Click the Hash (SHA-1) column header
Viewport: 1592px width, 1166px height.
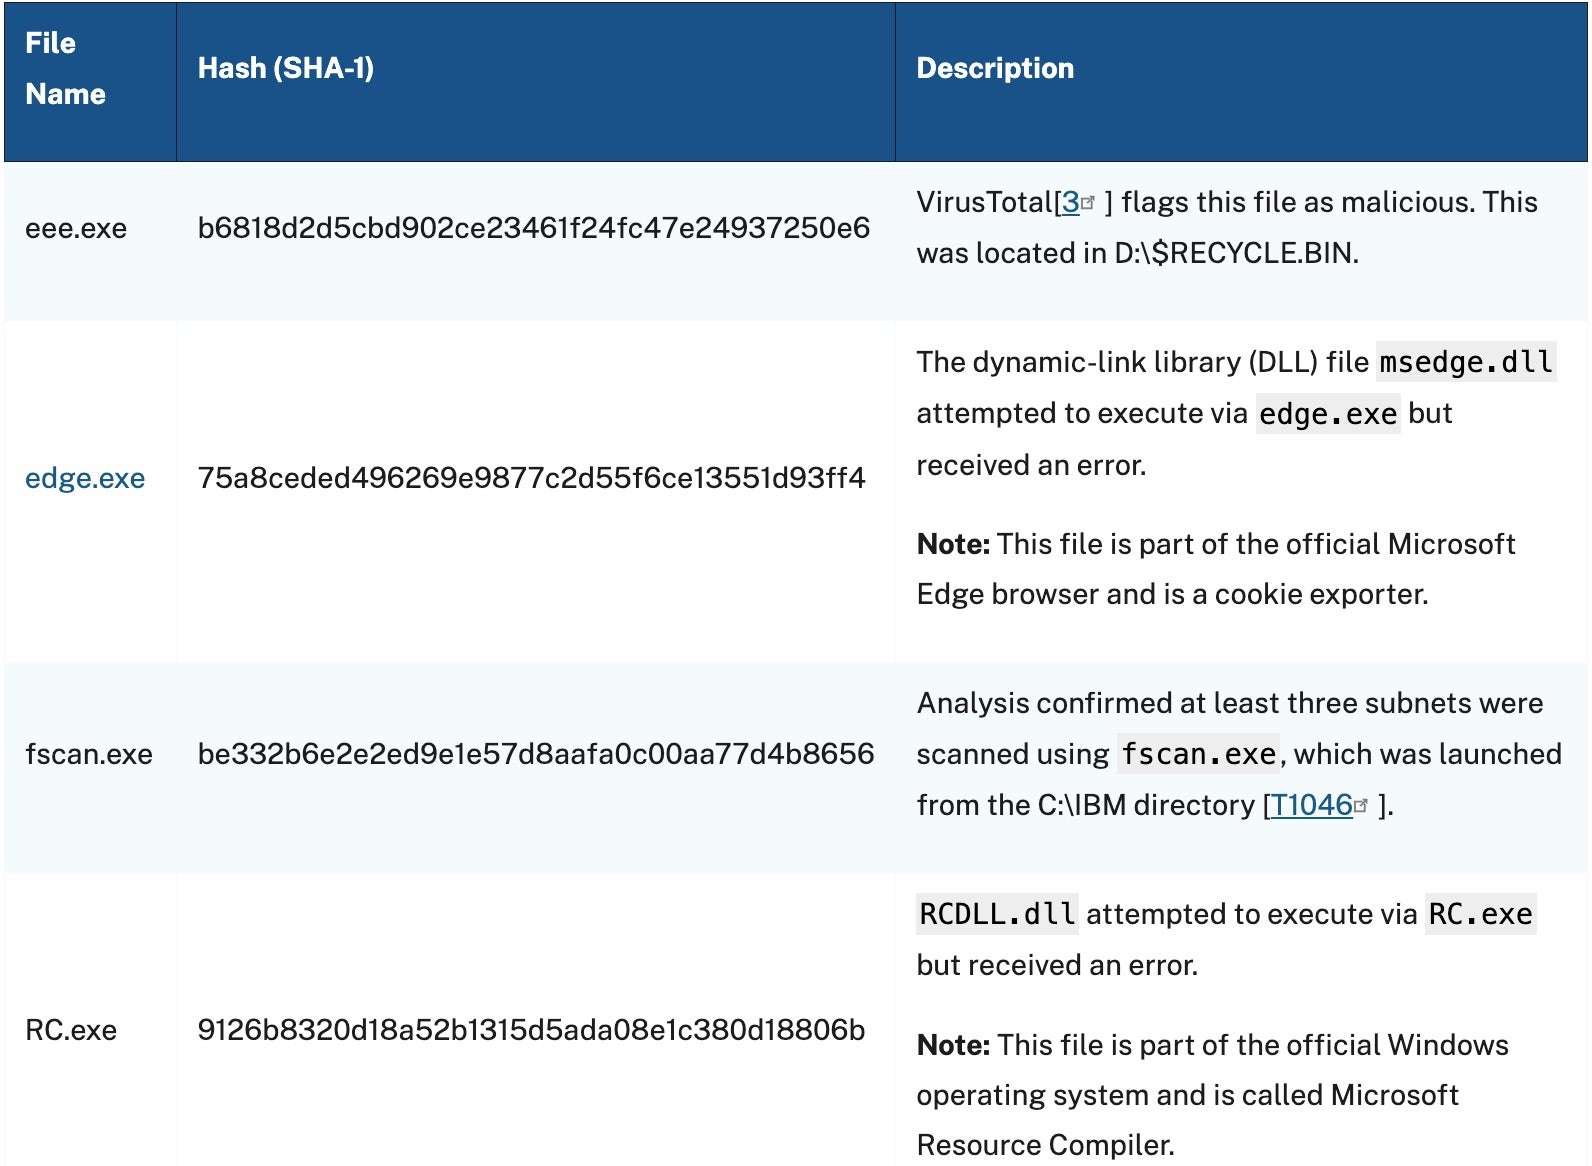pos(286,68)
